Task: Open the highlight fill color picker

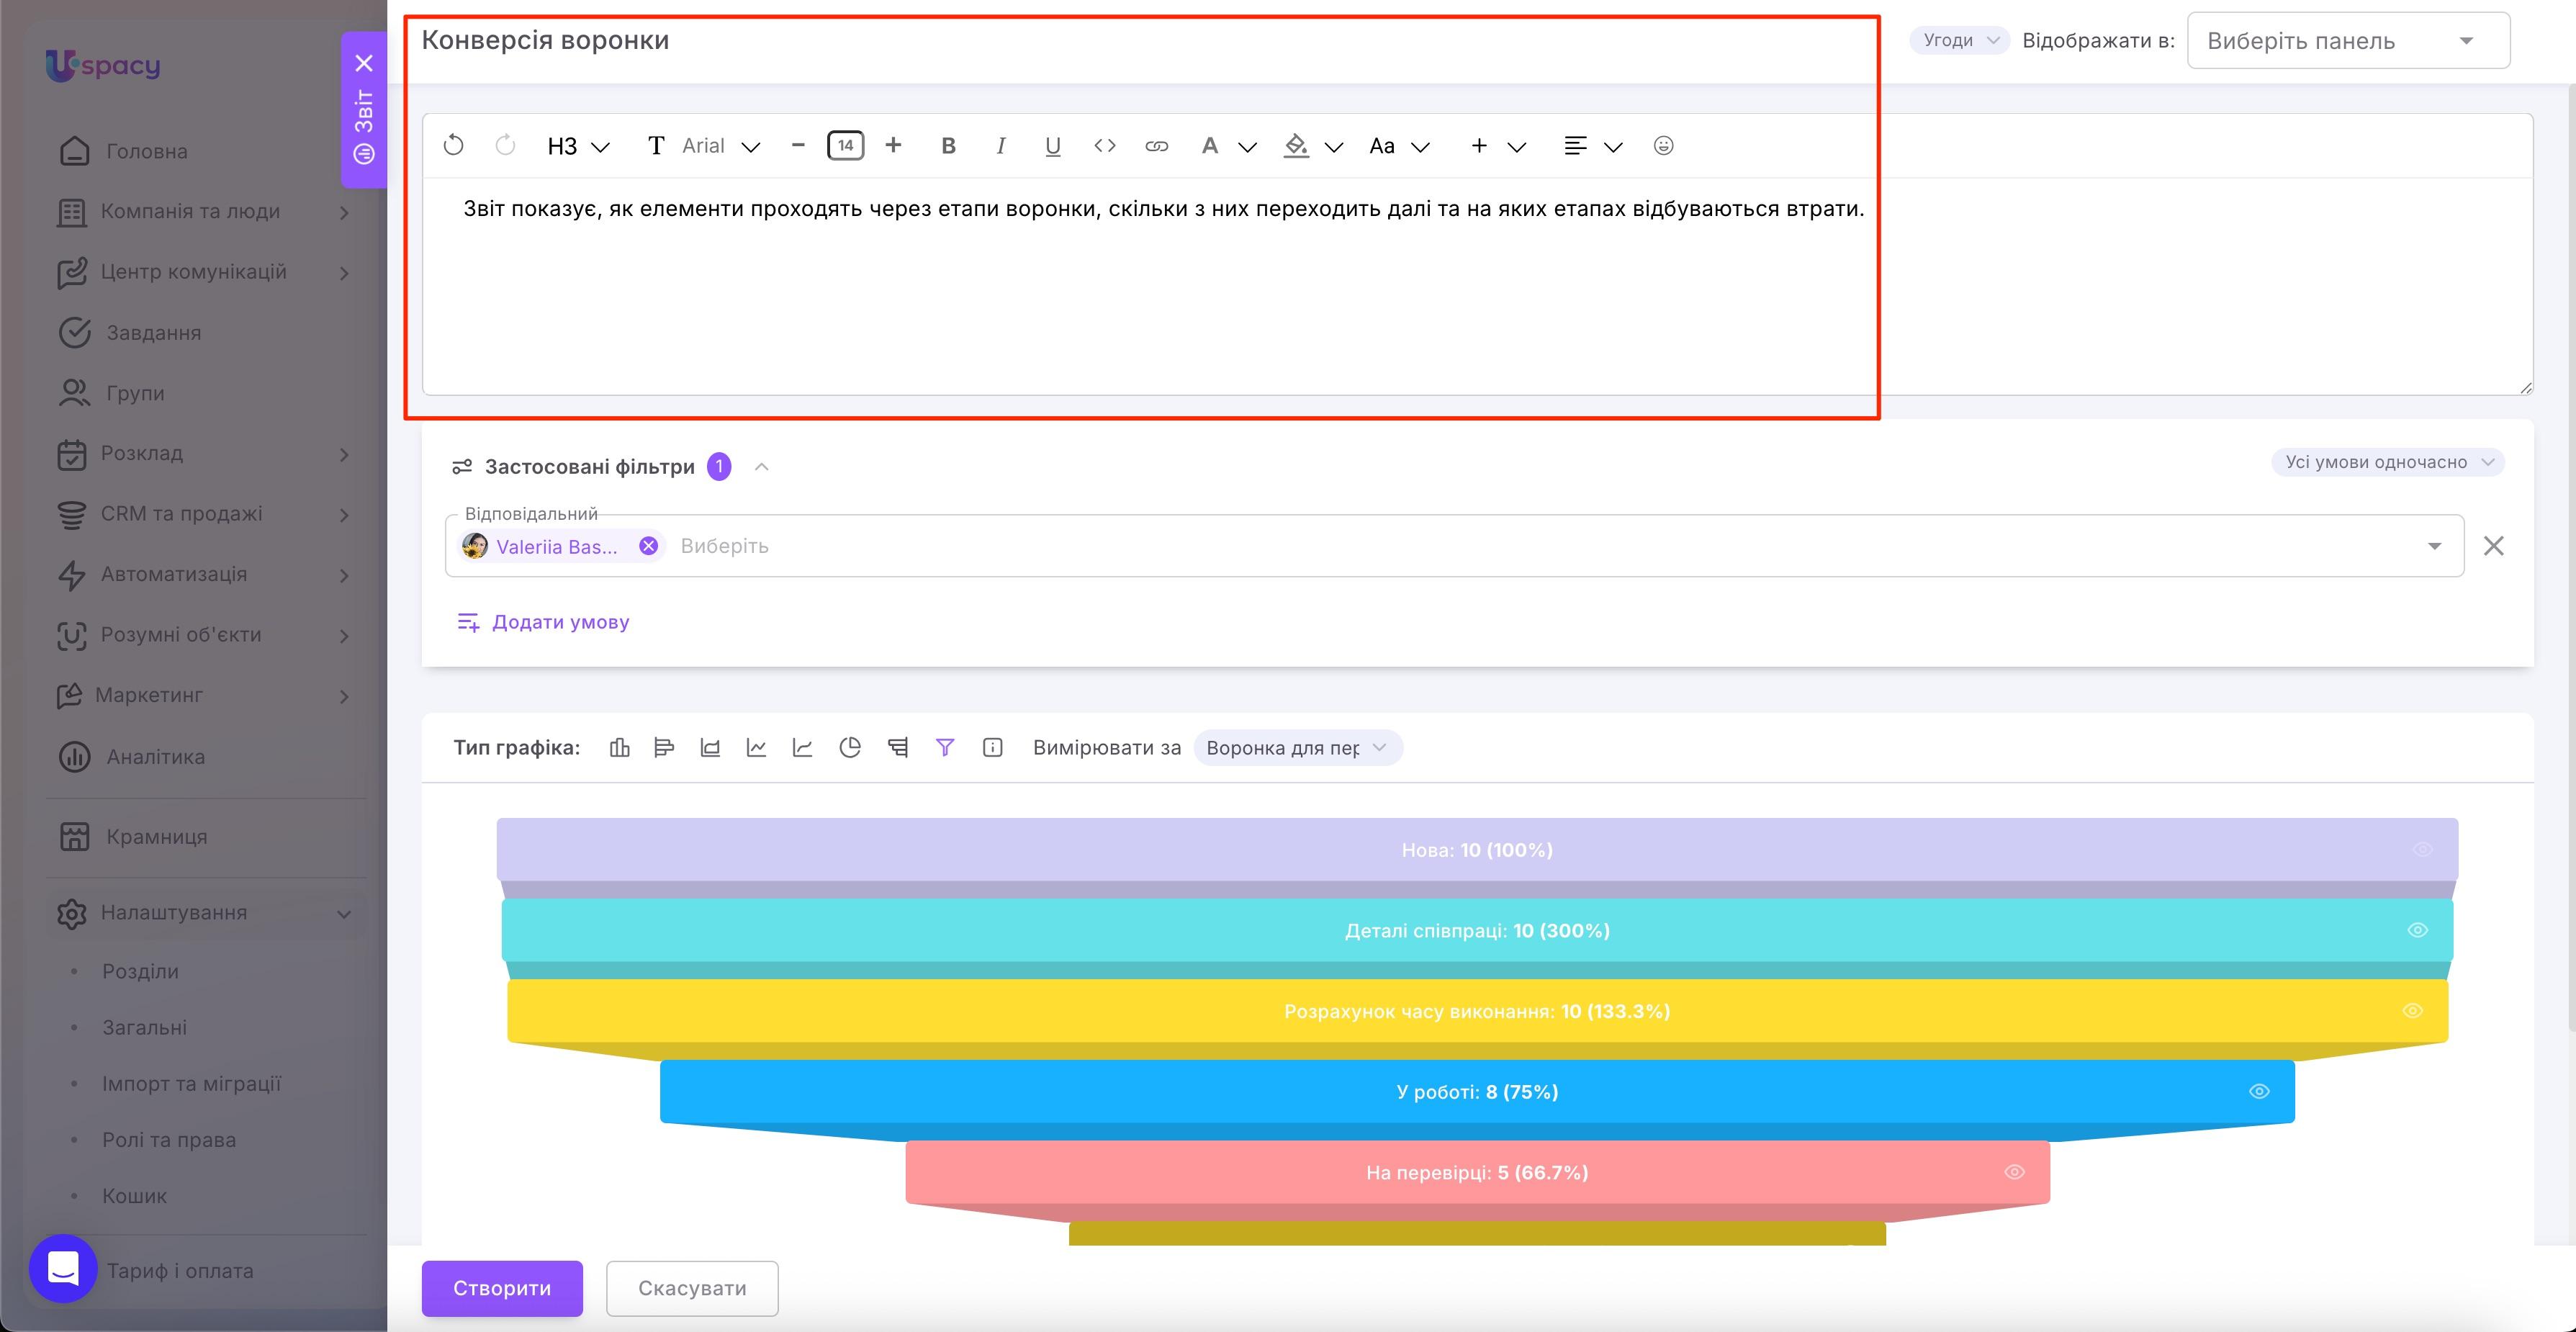Action: click(1296, 146)
